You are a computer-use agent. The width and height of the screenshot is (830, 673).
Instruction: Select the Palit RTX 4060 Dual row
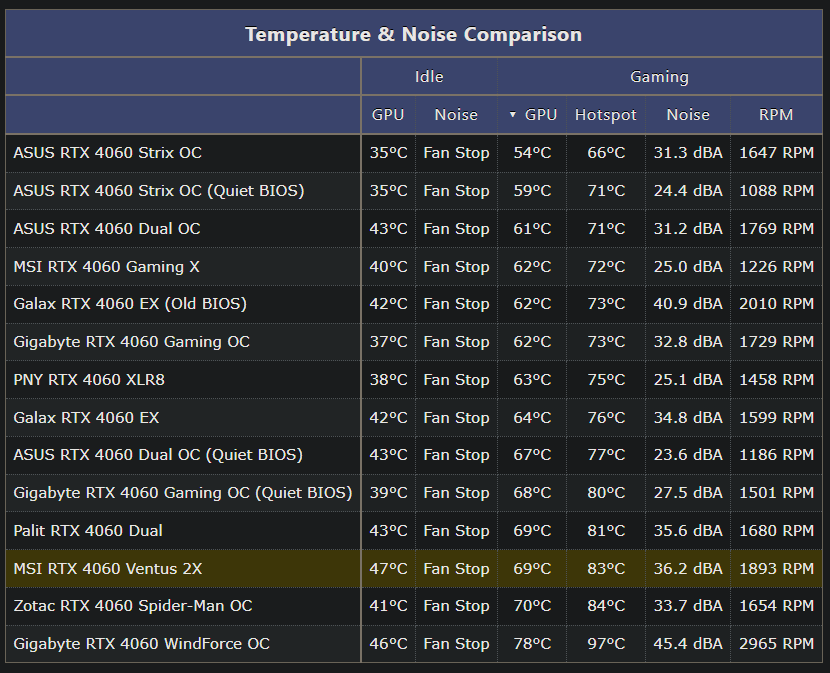[x=414, y=531]
